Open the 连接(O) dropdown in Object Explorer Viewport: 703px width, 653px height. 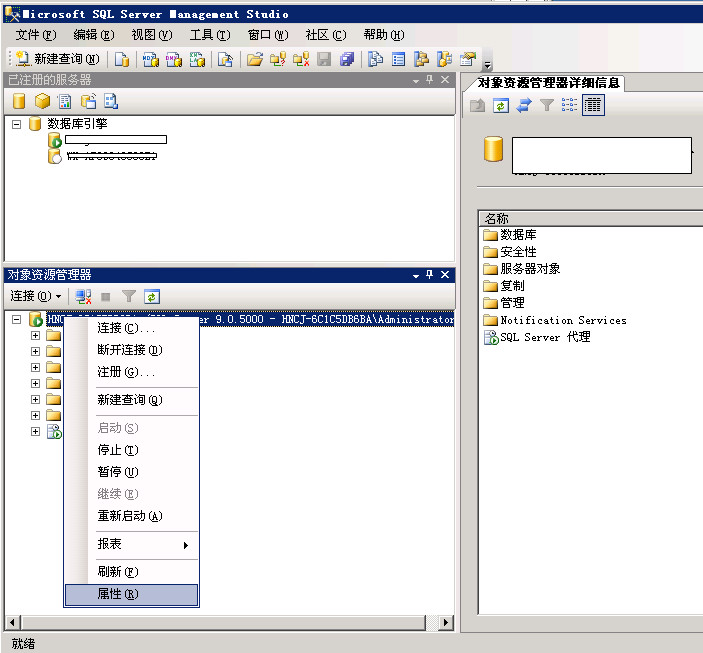(x=36, y=296)
